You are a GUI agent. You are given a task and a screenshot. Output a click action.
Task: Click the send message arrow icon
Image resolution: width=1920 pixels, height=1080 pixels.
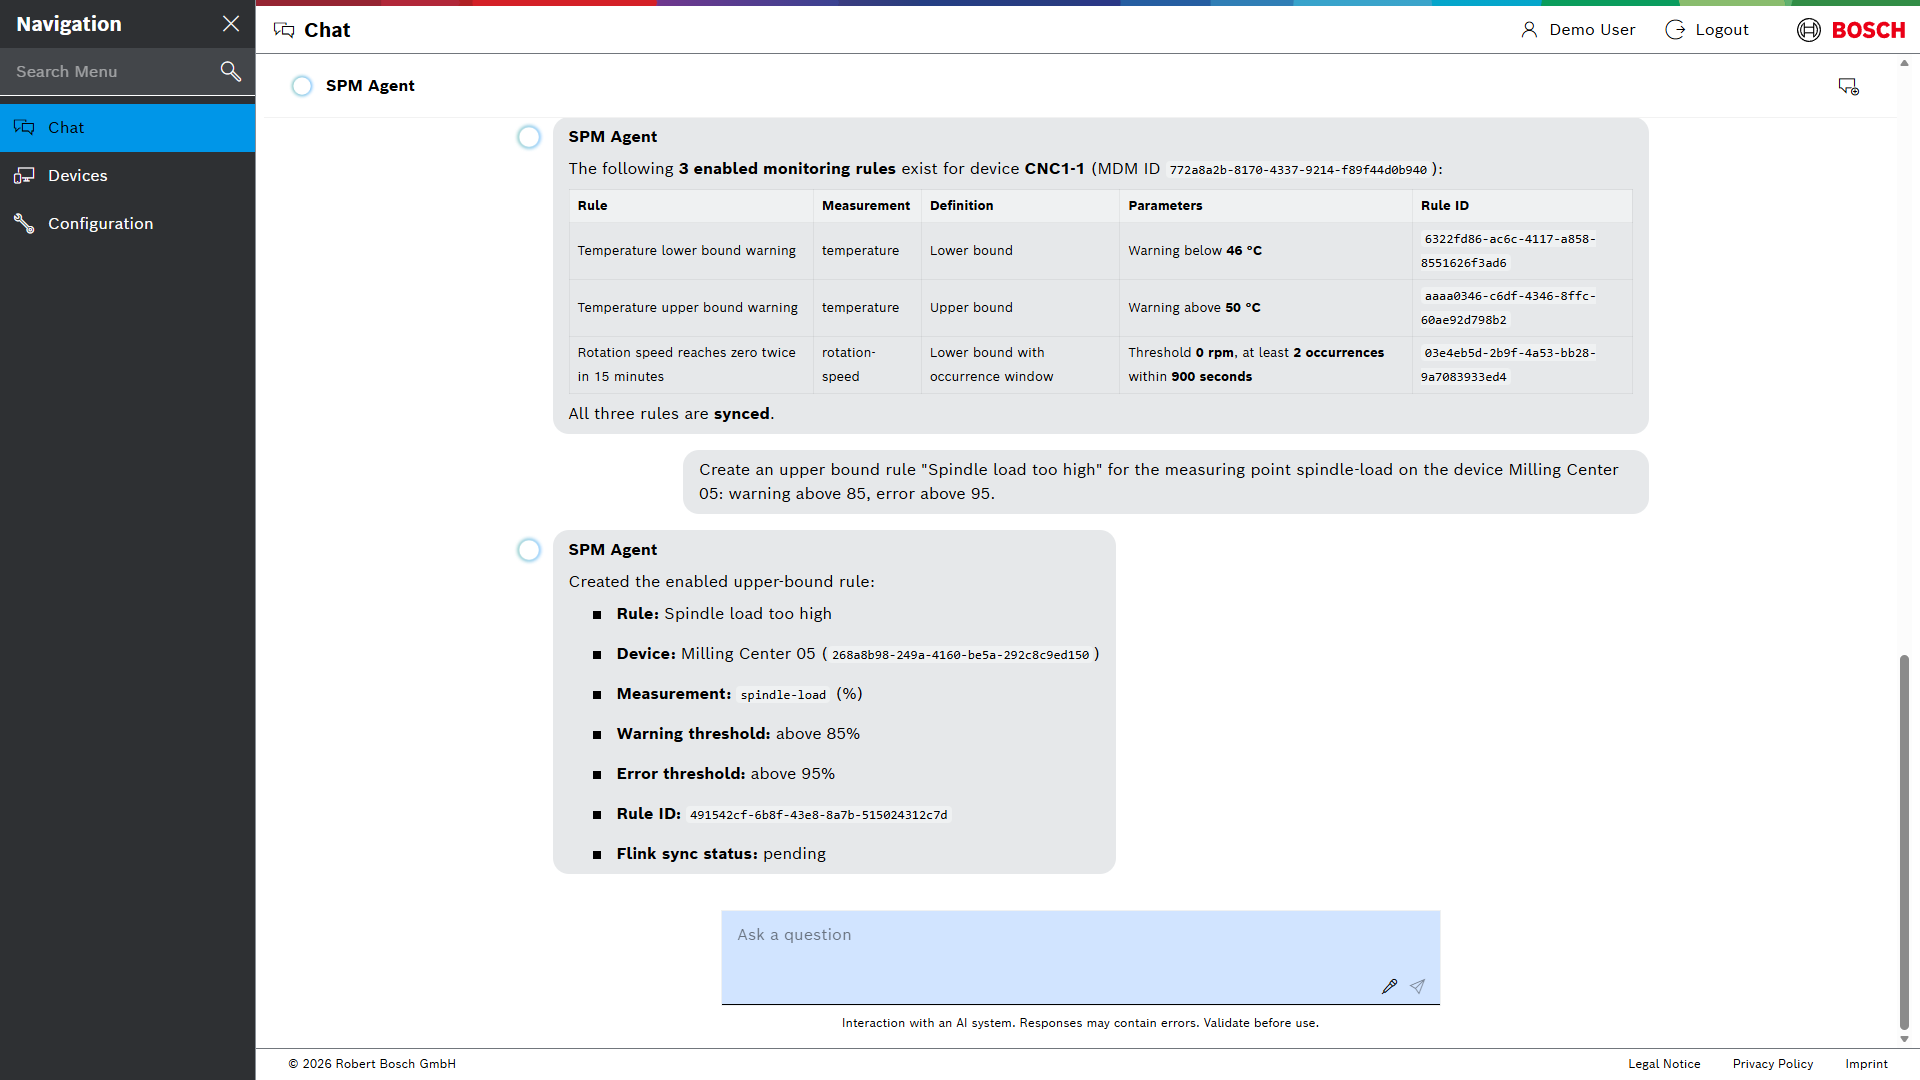coord(1417,986)
